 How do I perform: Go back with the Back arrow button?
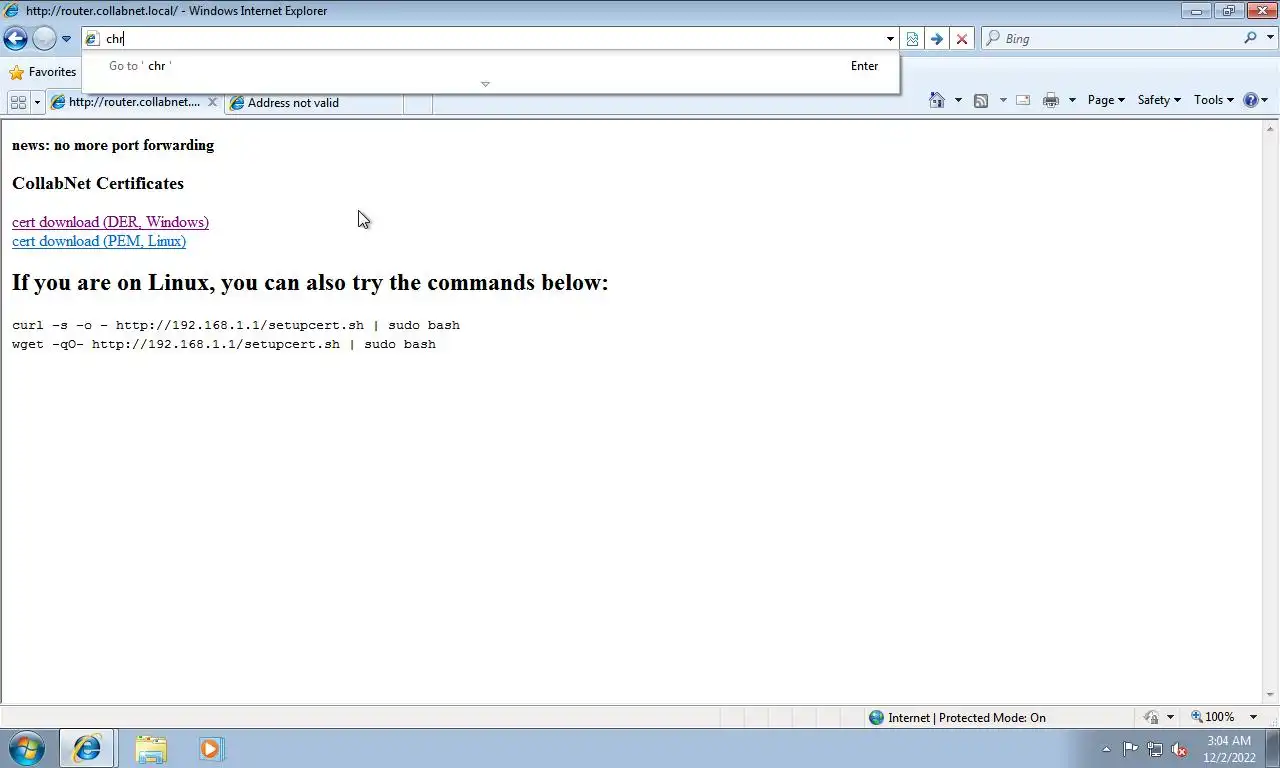15,39
